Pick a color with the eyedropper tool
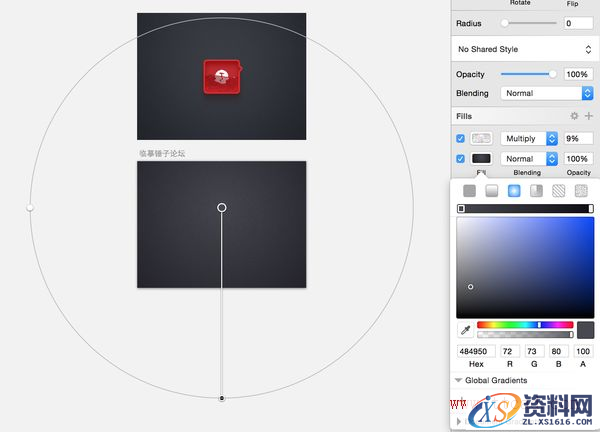 (x=465, y=330)
